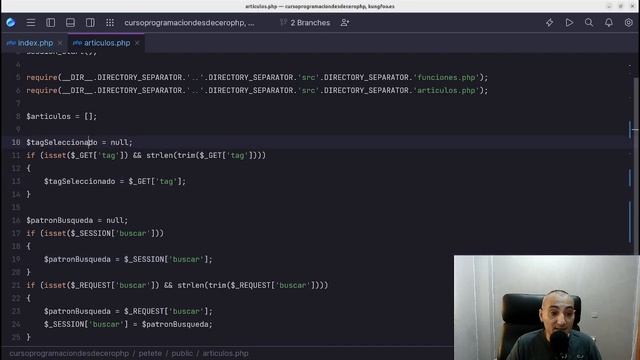Image resolution: width=640 pixels, height=360 pixels.
Task: Open the notifications bell
Action: tap(609, 22)
